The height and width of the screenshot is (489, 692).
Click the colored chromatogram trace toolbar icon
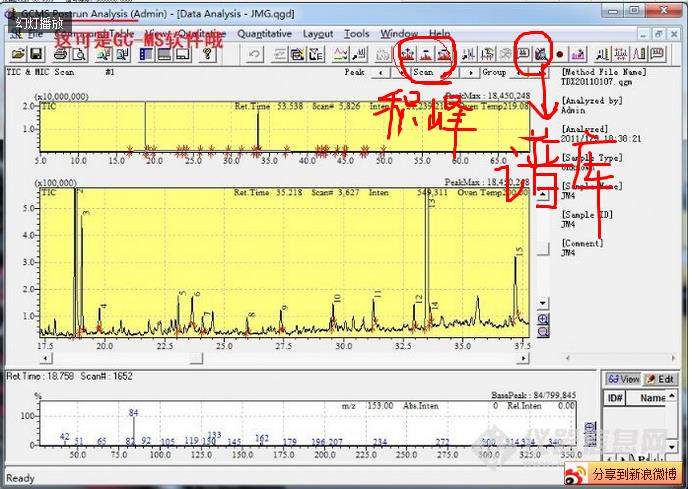pyautogui.click(x=340, y=54)
